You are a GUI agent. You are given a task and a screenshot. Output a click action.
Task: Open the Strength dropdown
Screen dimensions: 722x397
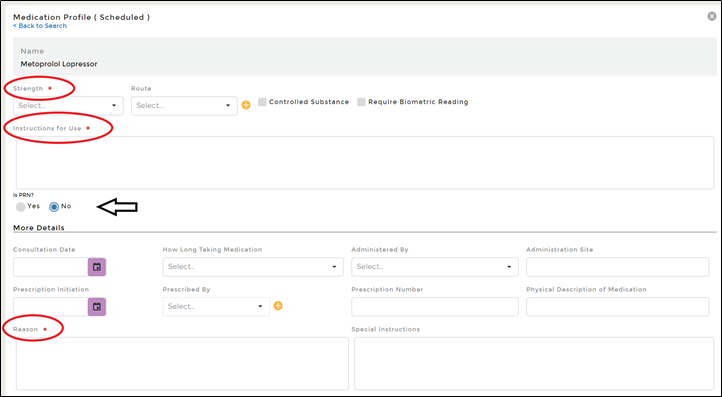pyautogui.click(x=68, y=105)
